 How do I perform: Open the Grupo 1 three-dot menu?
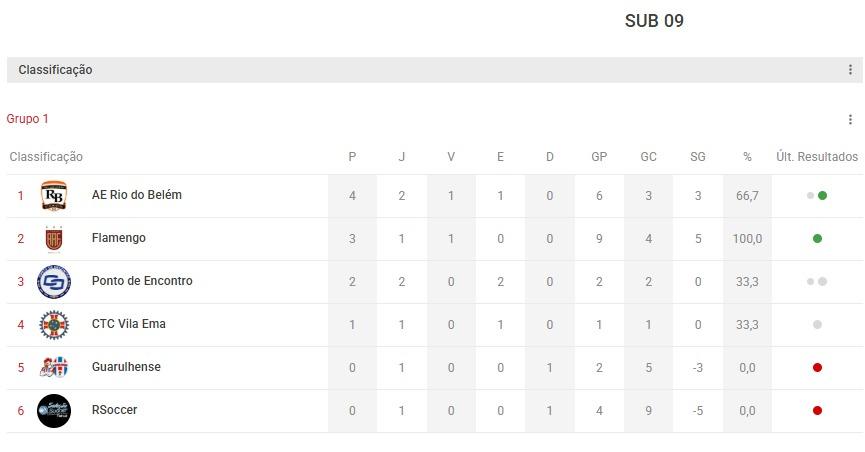pos(850,119)
